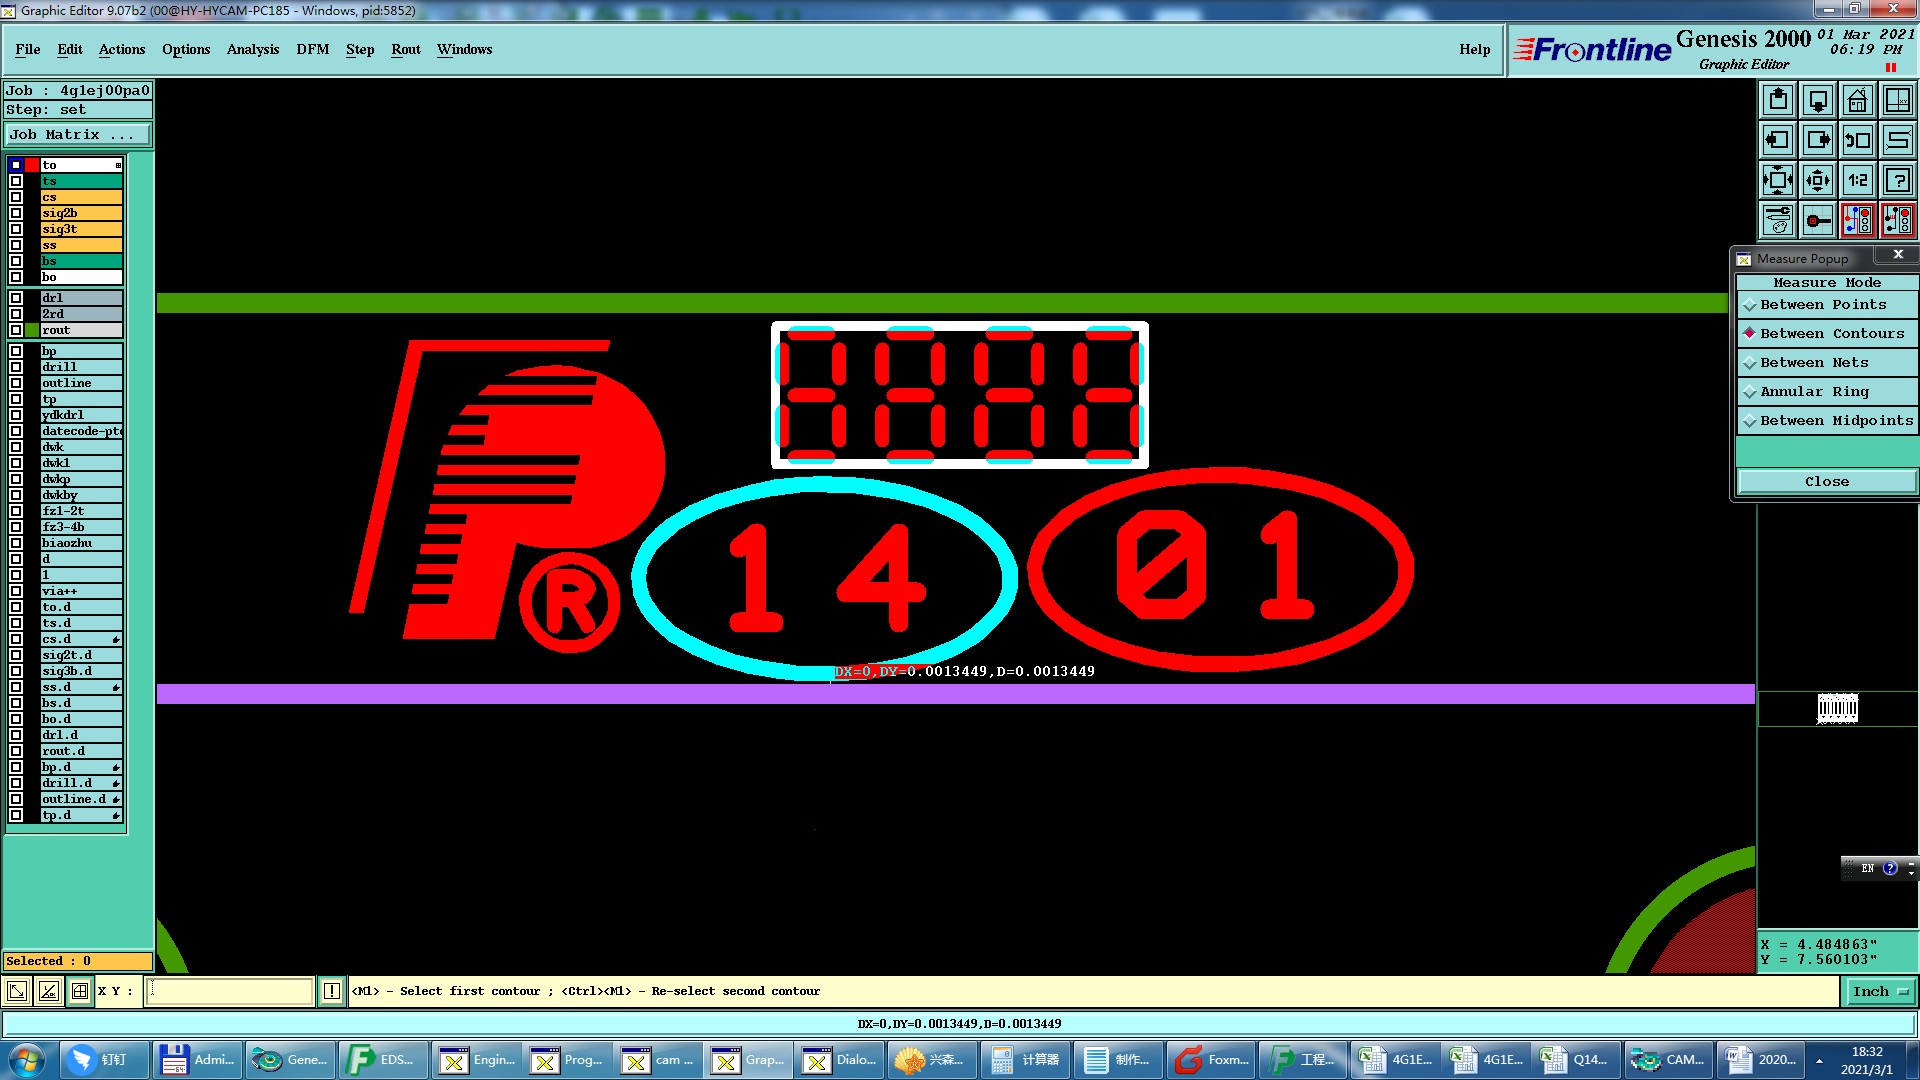
Task: Select the biaozhu layer row
Action: 82,543
